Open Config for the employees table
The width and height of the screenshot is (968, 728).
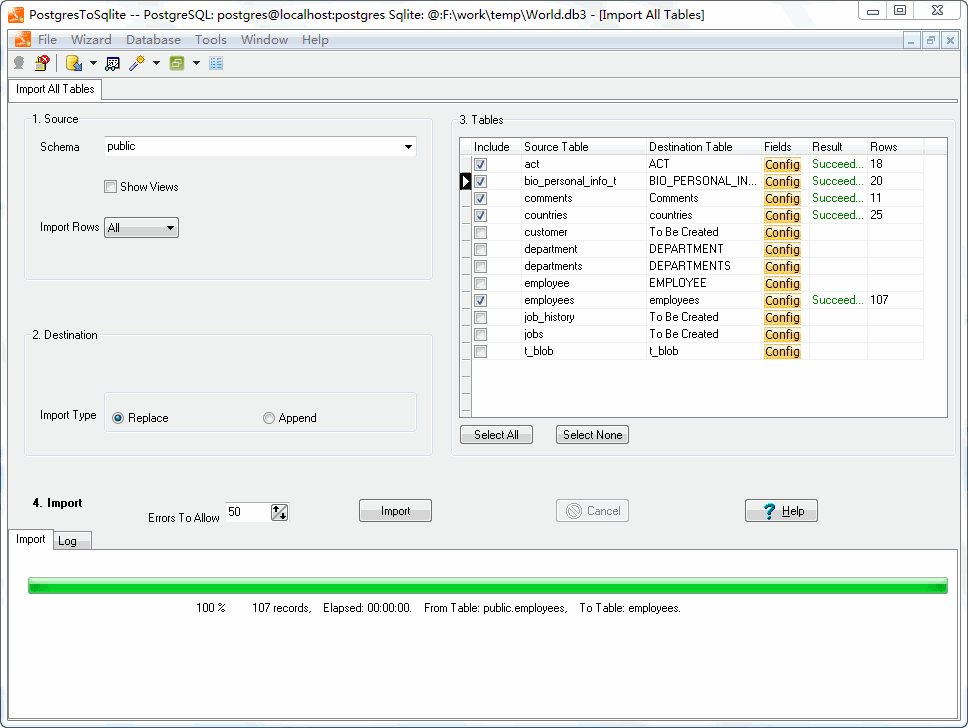coord(782,300)
